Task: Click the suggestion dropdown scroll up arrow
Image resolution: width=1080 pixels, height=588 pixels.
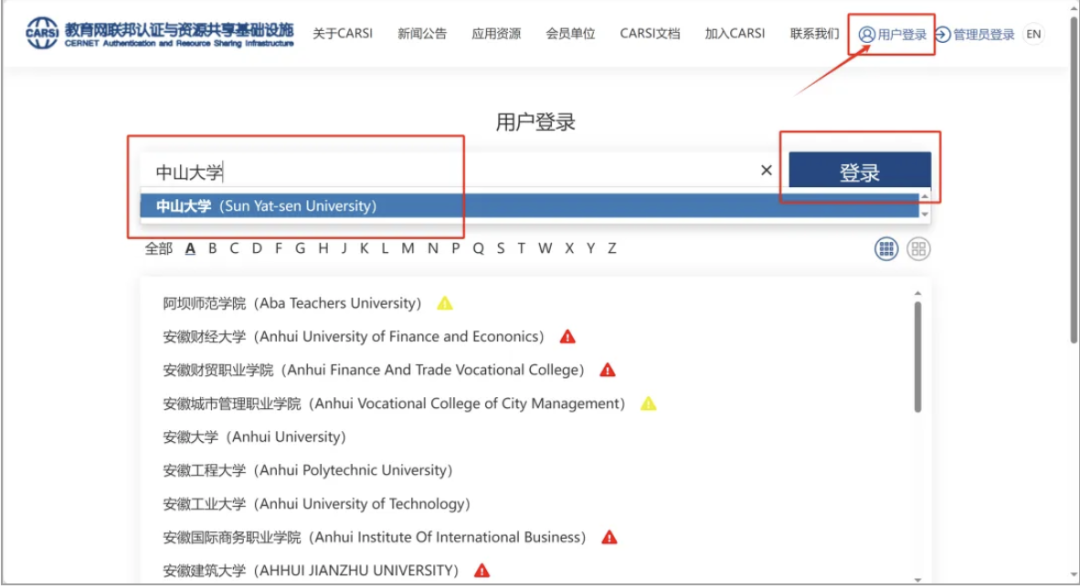Action: pos(924,197)
